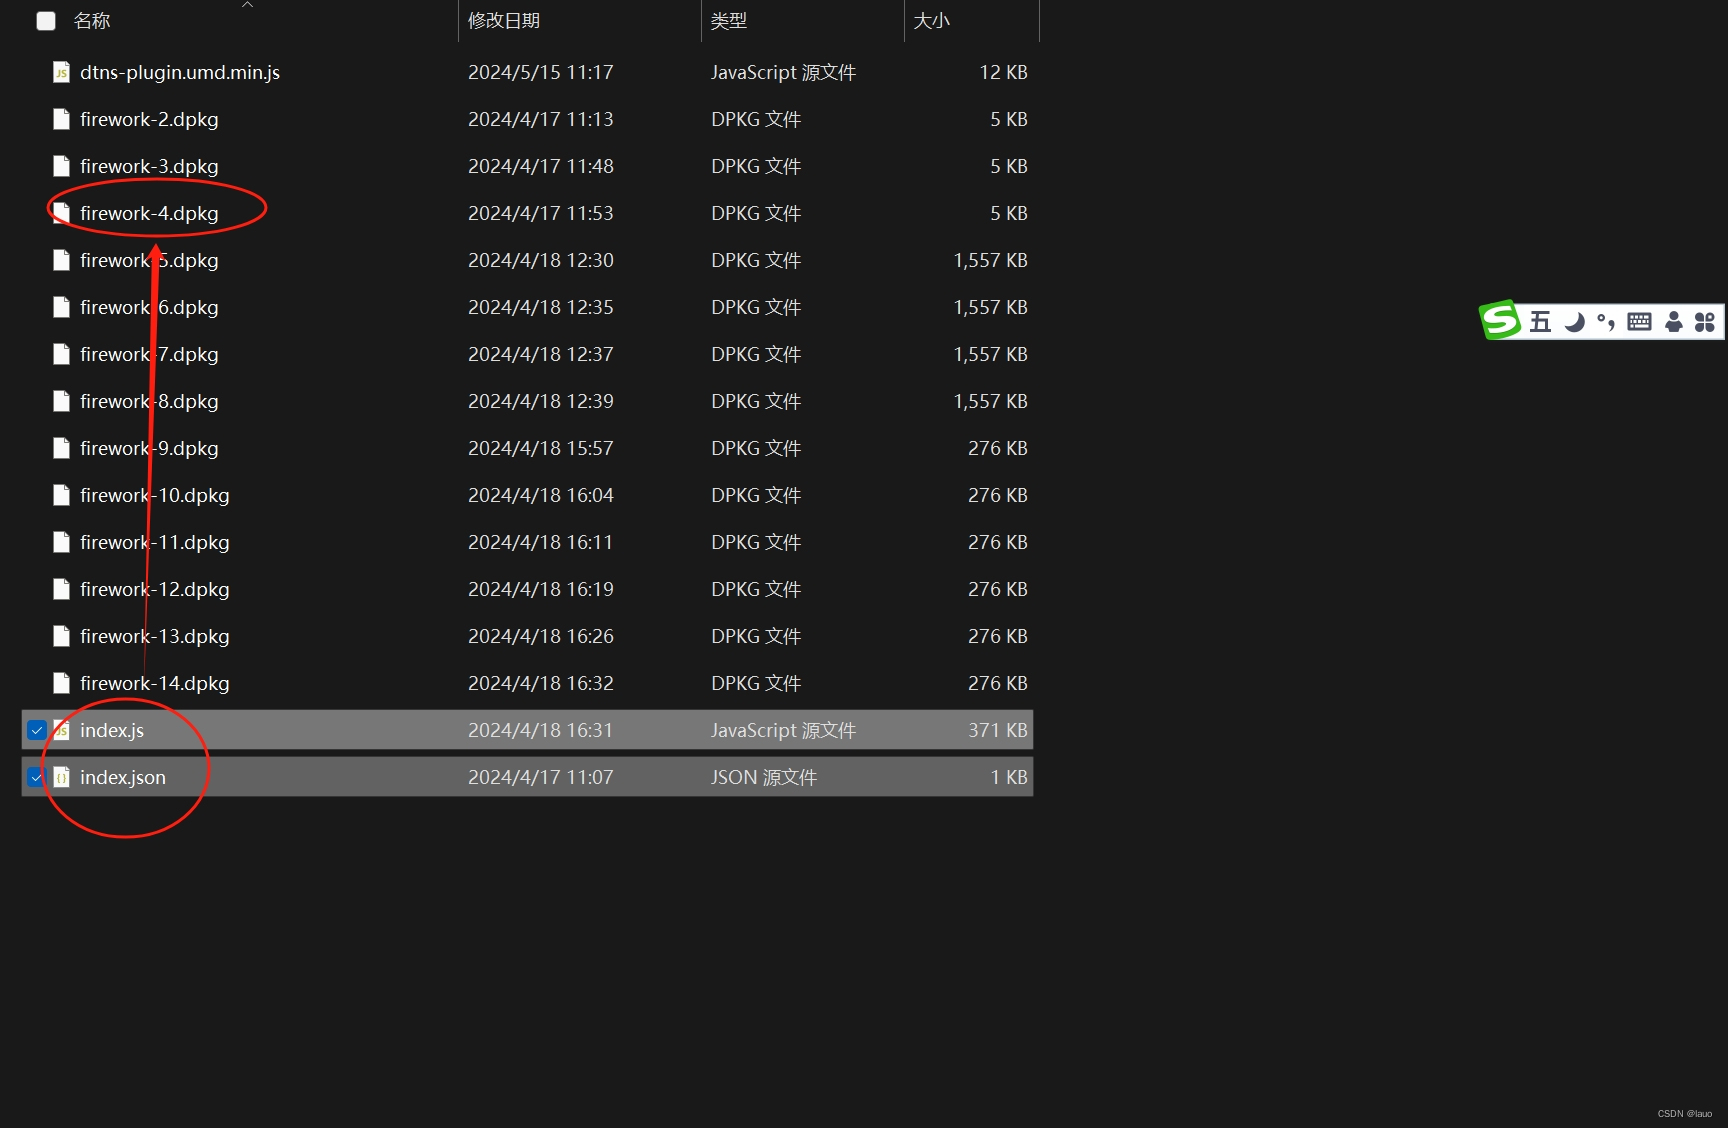Click the date 2024/4/17 11:07
Image resolution: width=1728 pixels, height=1128 pixels.
pyautogui.click(x=541, y=777)
